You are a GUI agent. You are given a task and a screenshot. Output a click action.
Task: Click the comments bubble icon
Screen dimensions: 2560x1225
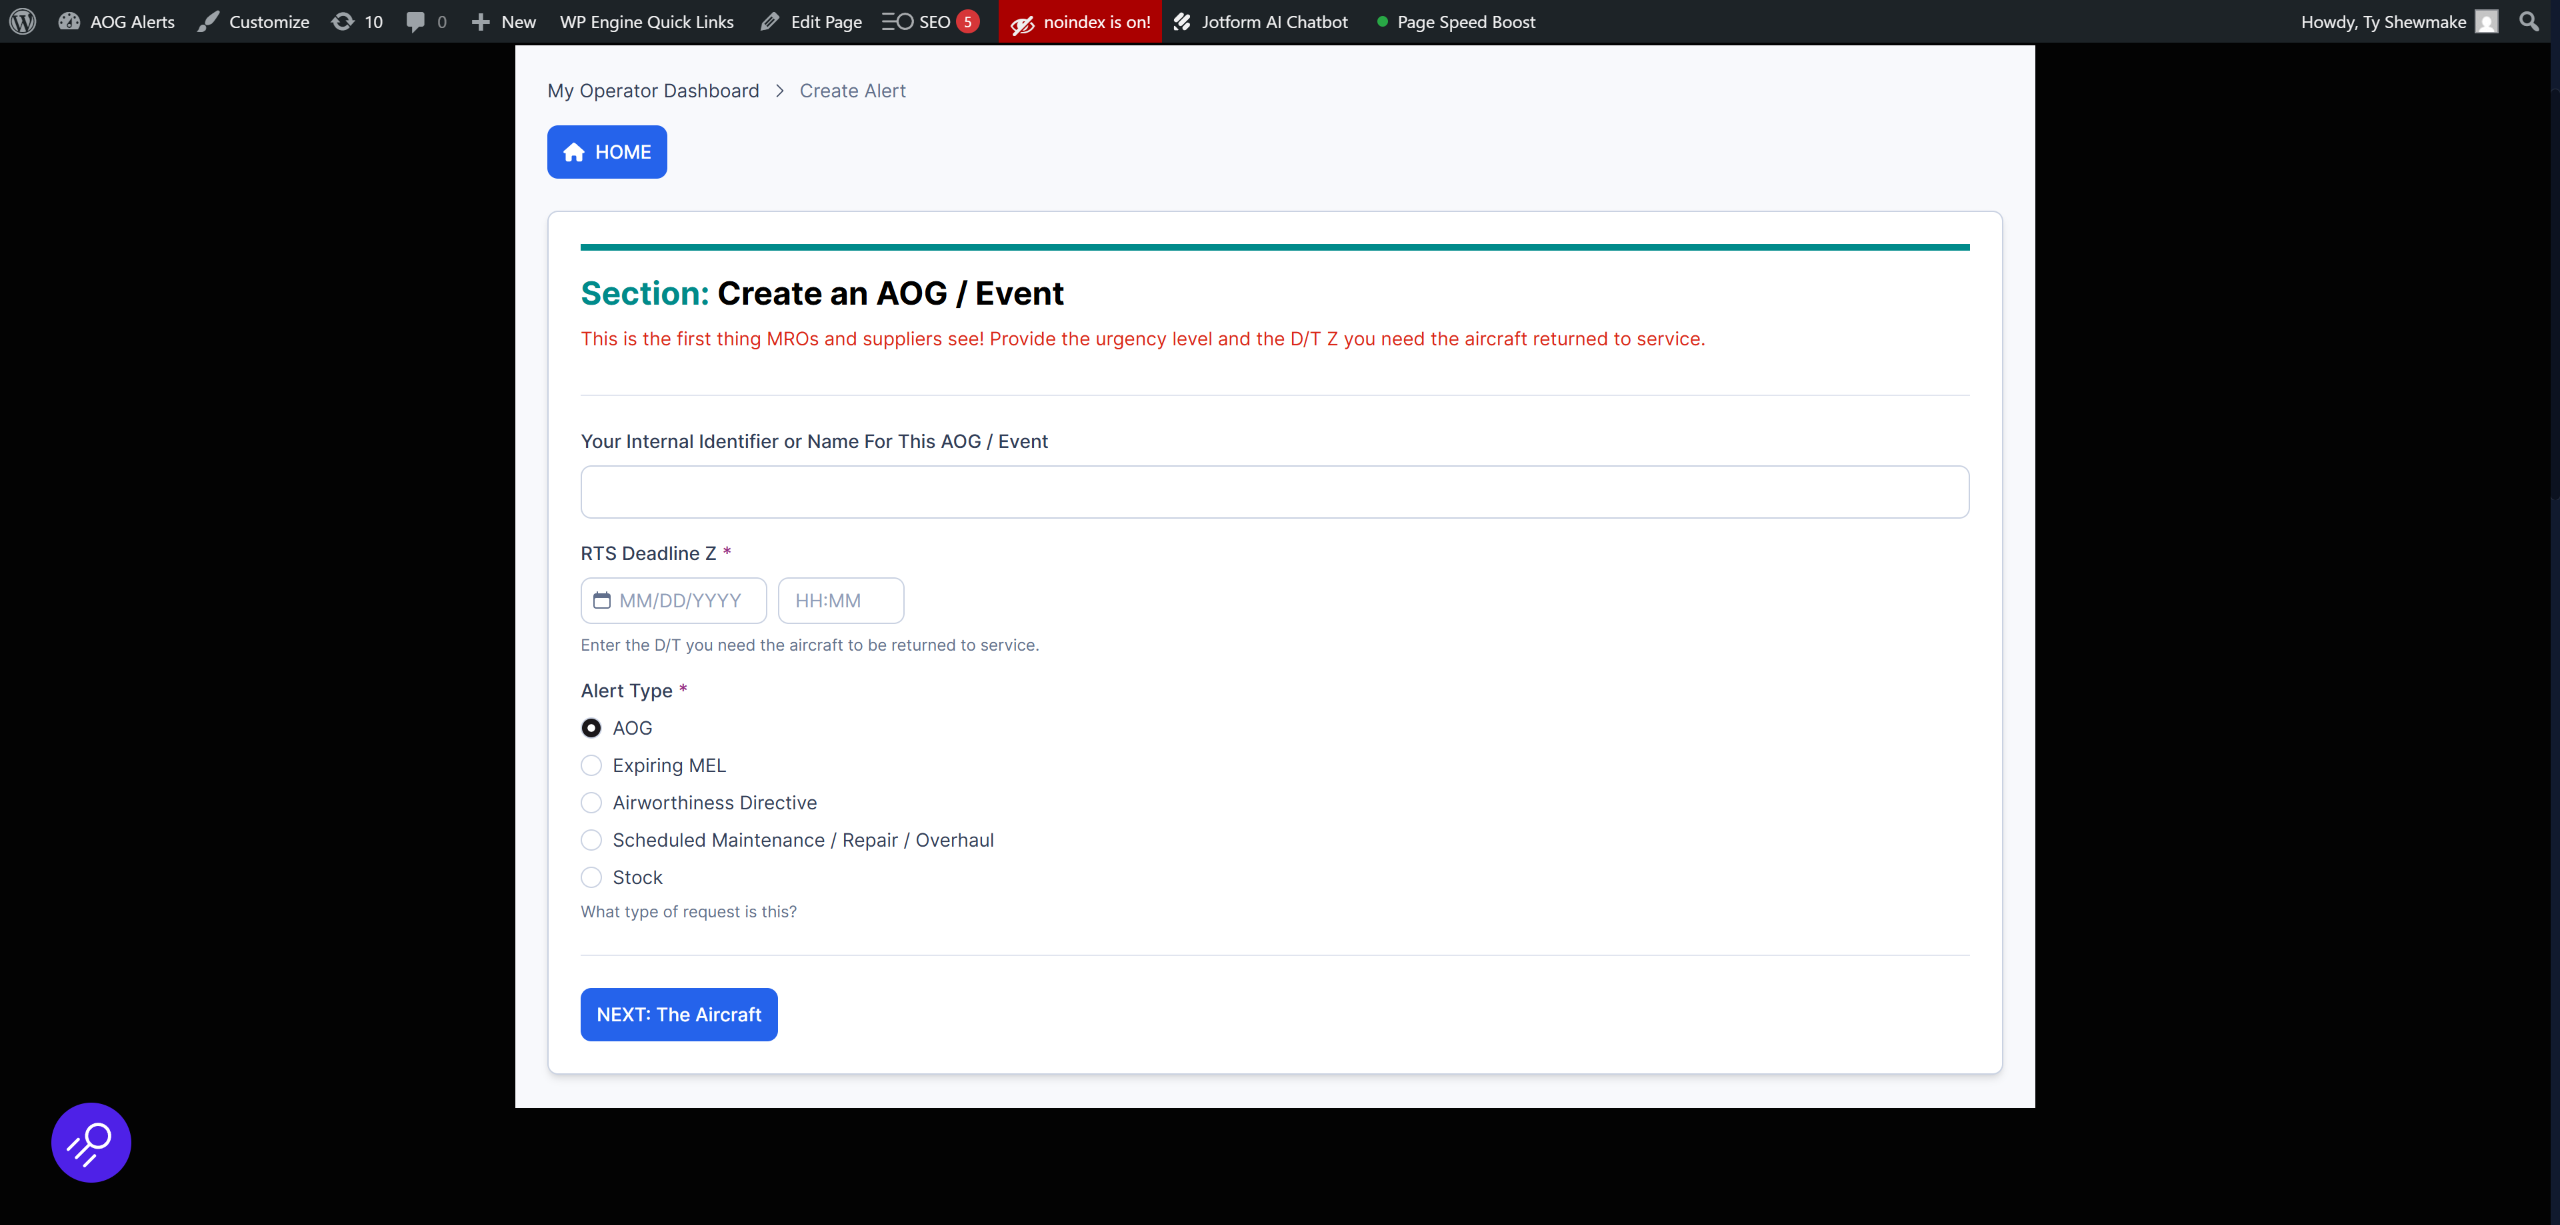[416, 21]
